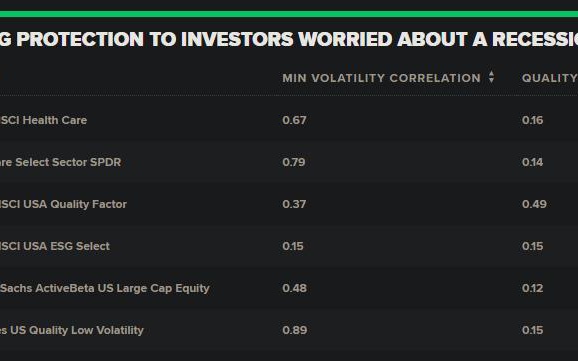Click the 0.67 min volatility value
578x361 pixels.
click(294, 120)
